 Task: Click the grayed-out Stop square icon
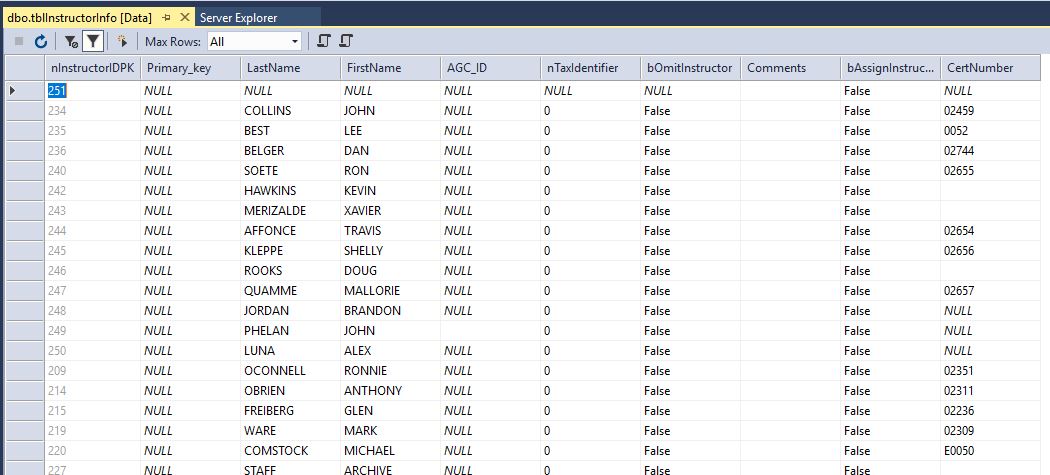[19, 42]
